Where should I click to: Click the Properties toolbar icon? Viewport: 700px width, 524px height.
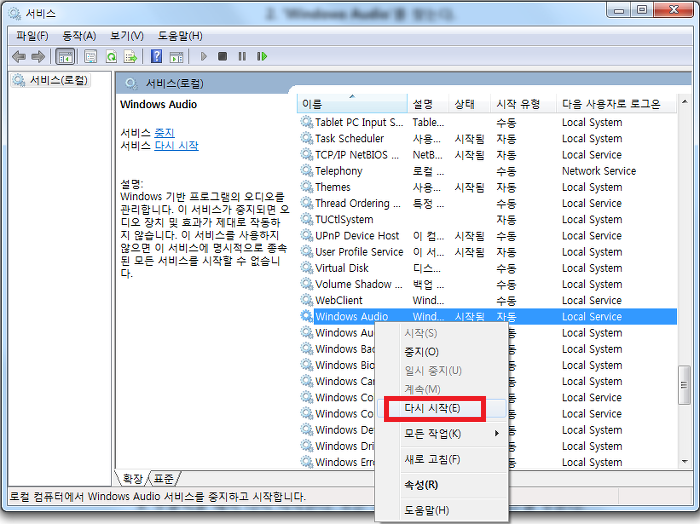(x=91, y=57)
